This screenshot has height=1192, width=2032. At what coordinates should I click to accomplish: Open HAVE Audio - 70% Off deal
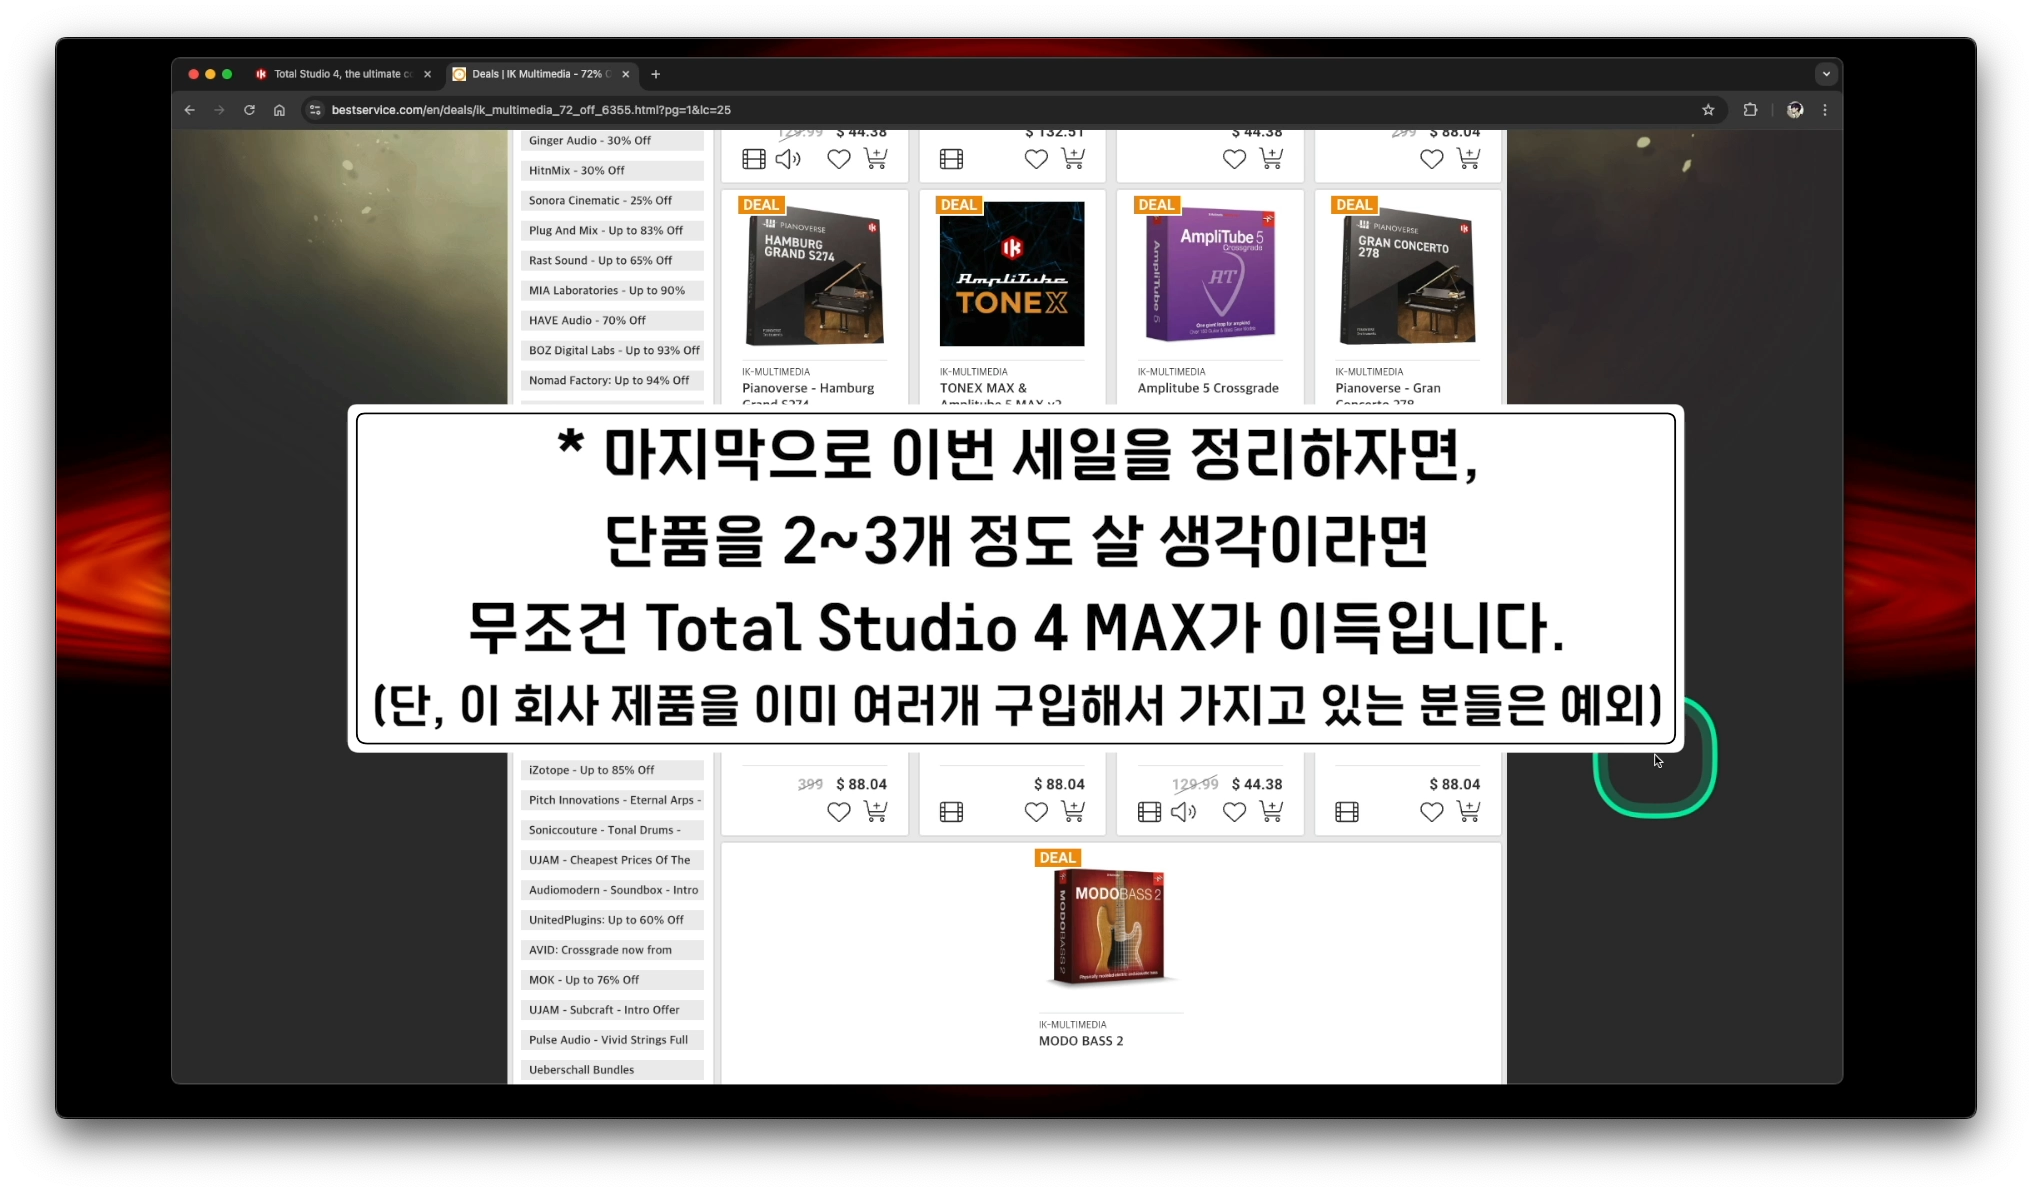pyautogui.click(x=612, y=321)
